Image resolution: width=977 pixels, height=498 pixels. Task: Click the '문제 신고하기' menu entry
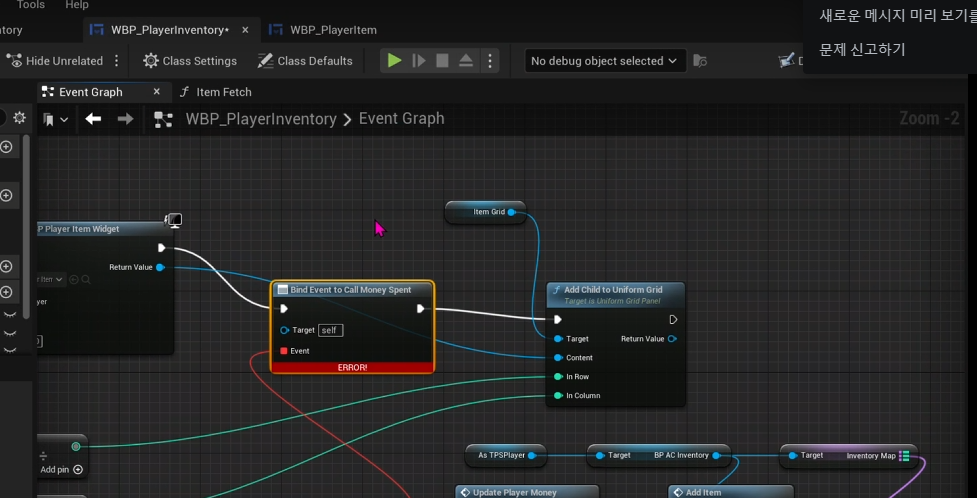[x=862, y=49]
